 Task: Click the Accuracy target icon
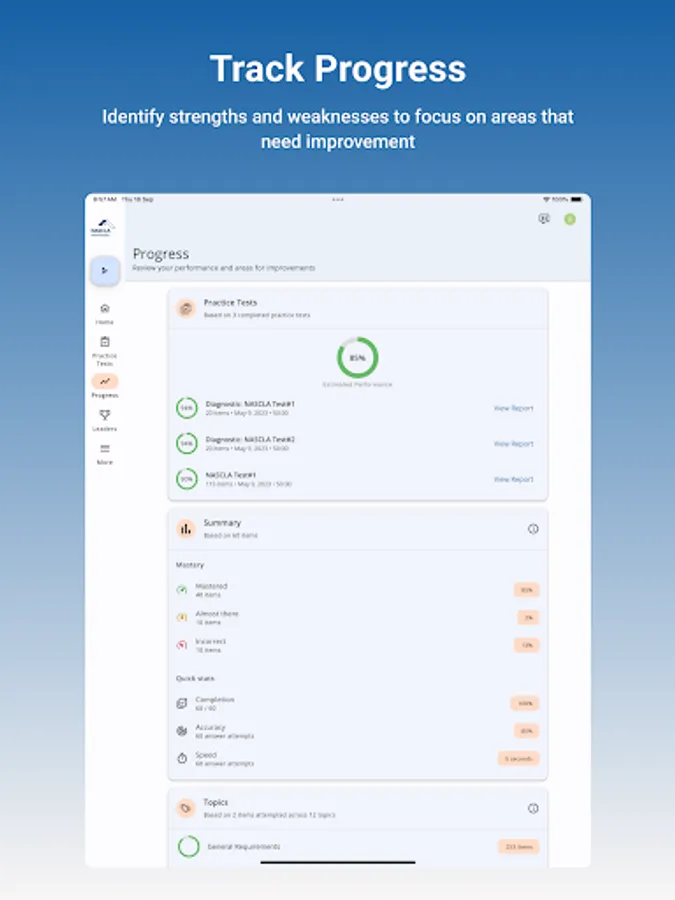coord(181,731)
